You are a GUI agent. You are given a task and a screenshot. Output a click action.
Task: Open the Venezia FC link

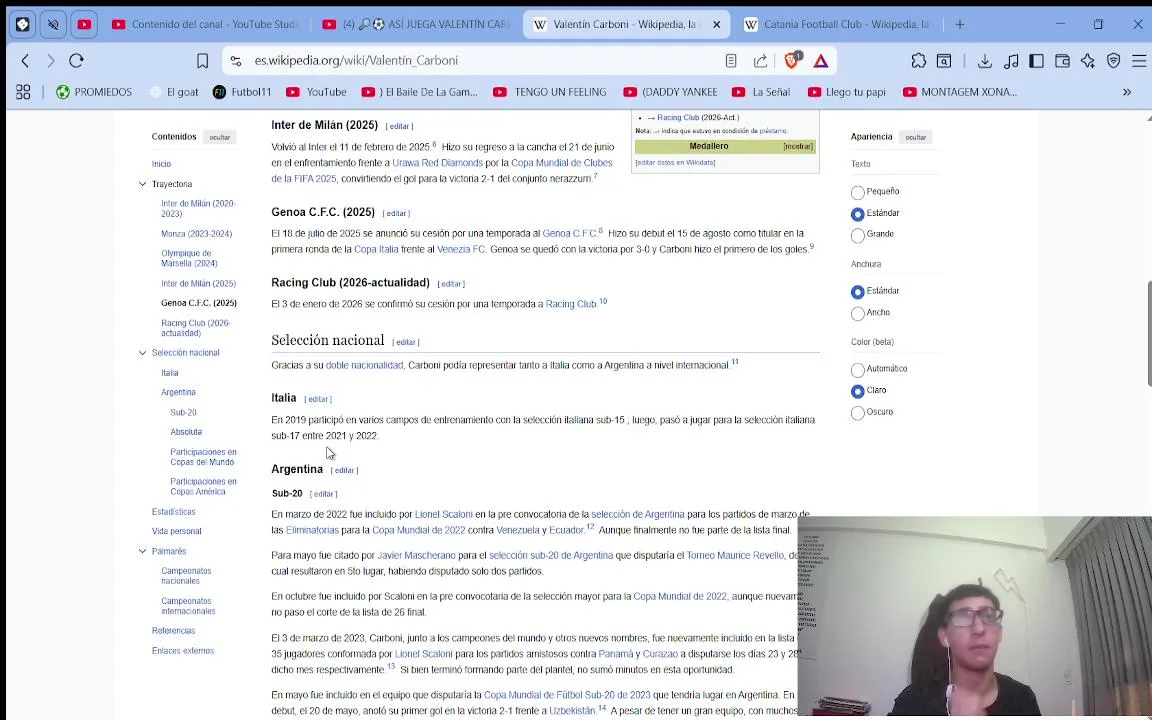point(461,249)
